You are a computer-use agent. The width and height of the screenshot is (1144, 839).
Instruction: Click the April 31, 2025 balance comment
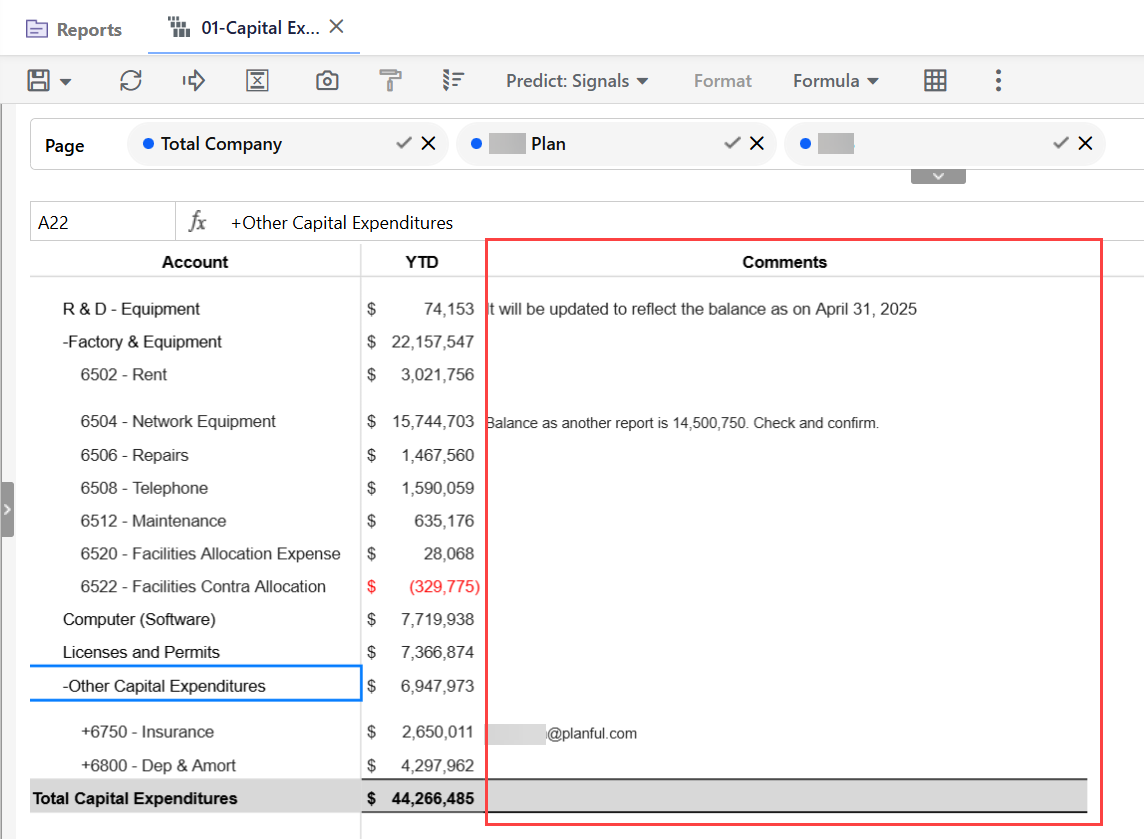coord(701,309)
